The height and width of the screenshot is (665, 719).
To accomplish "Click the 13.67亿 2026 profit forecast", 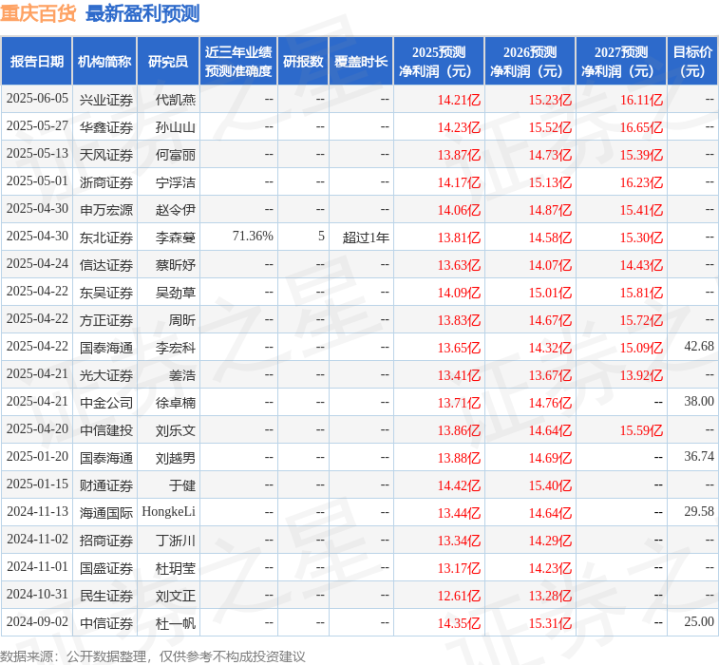I will [550, 375].
